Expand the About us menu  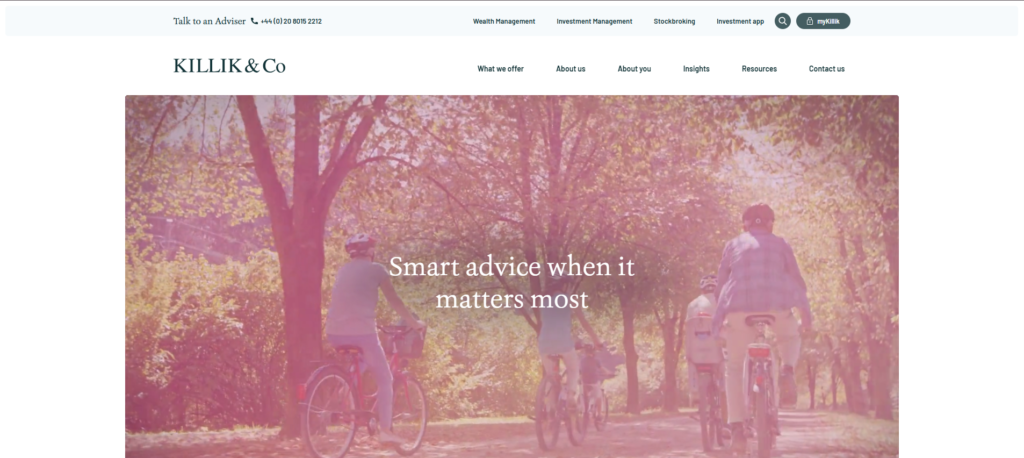pyautogui.click(x=571, y=69)
